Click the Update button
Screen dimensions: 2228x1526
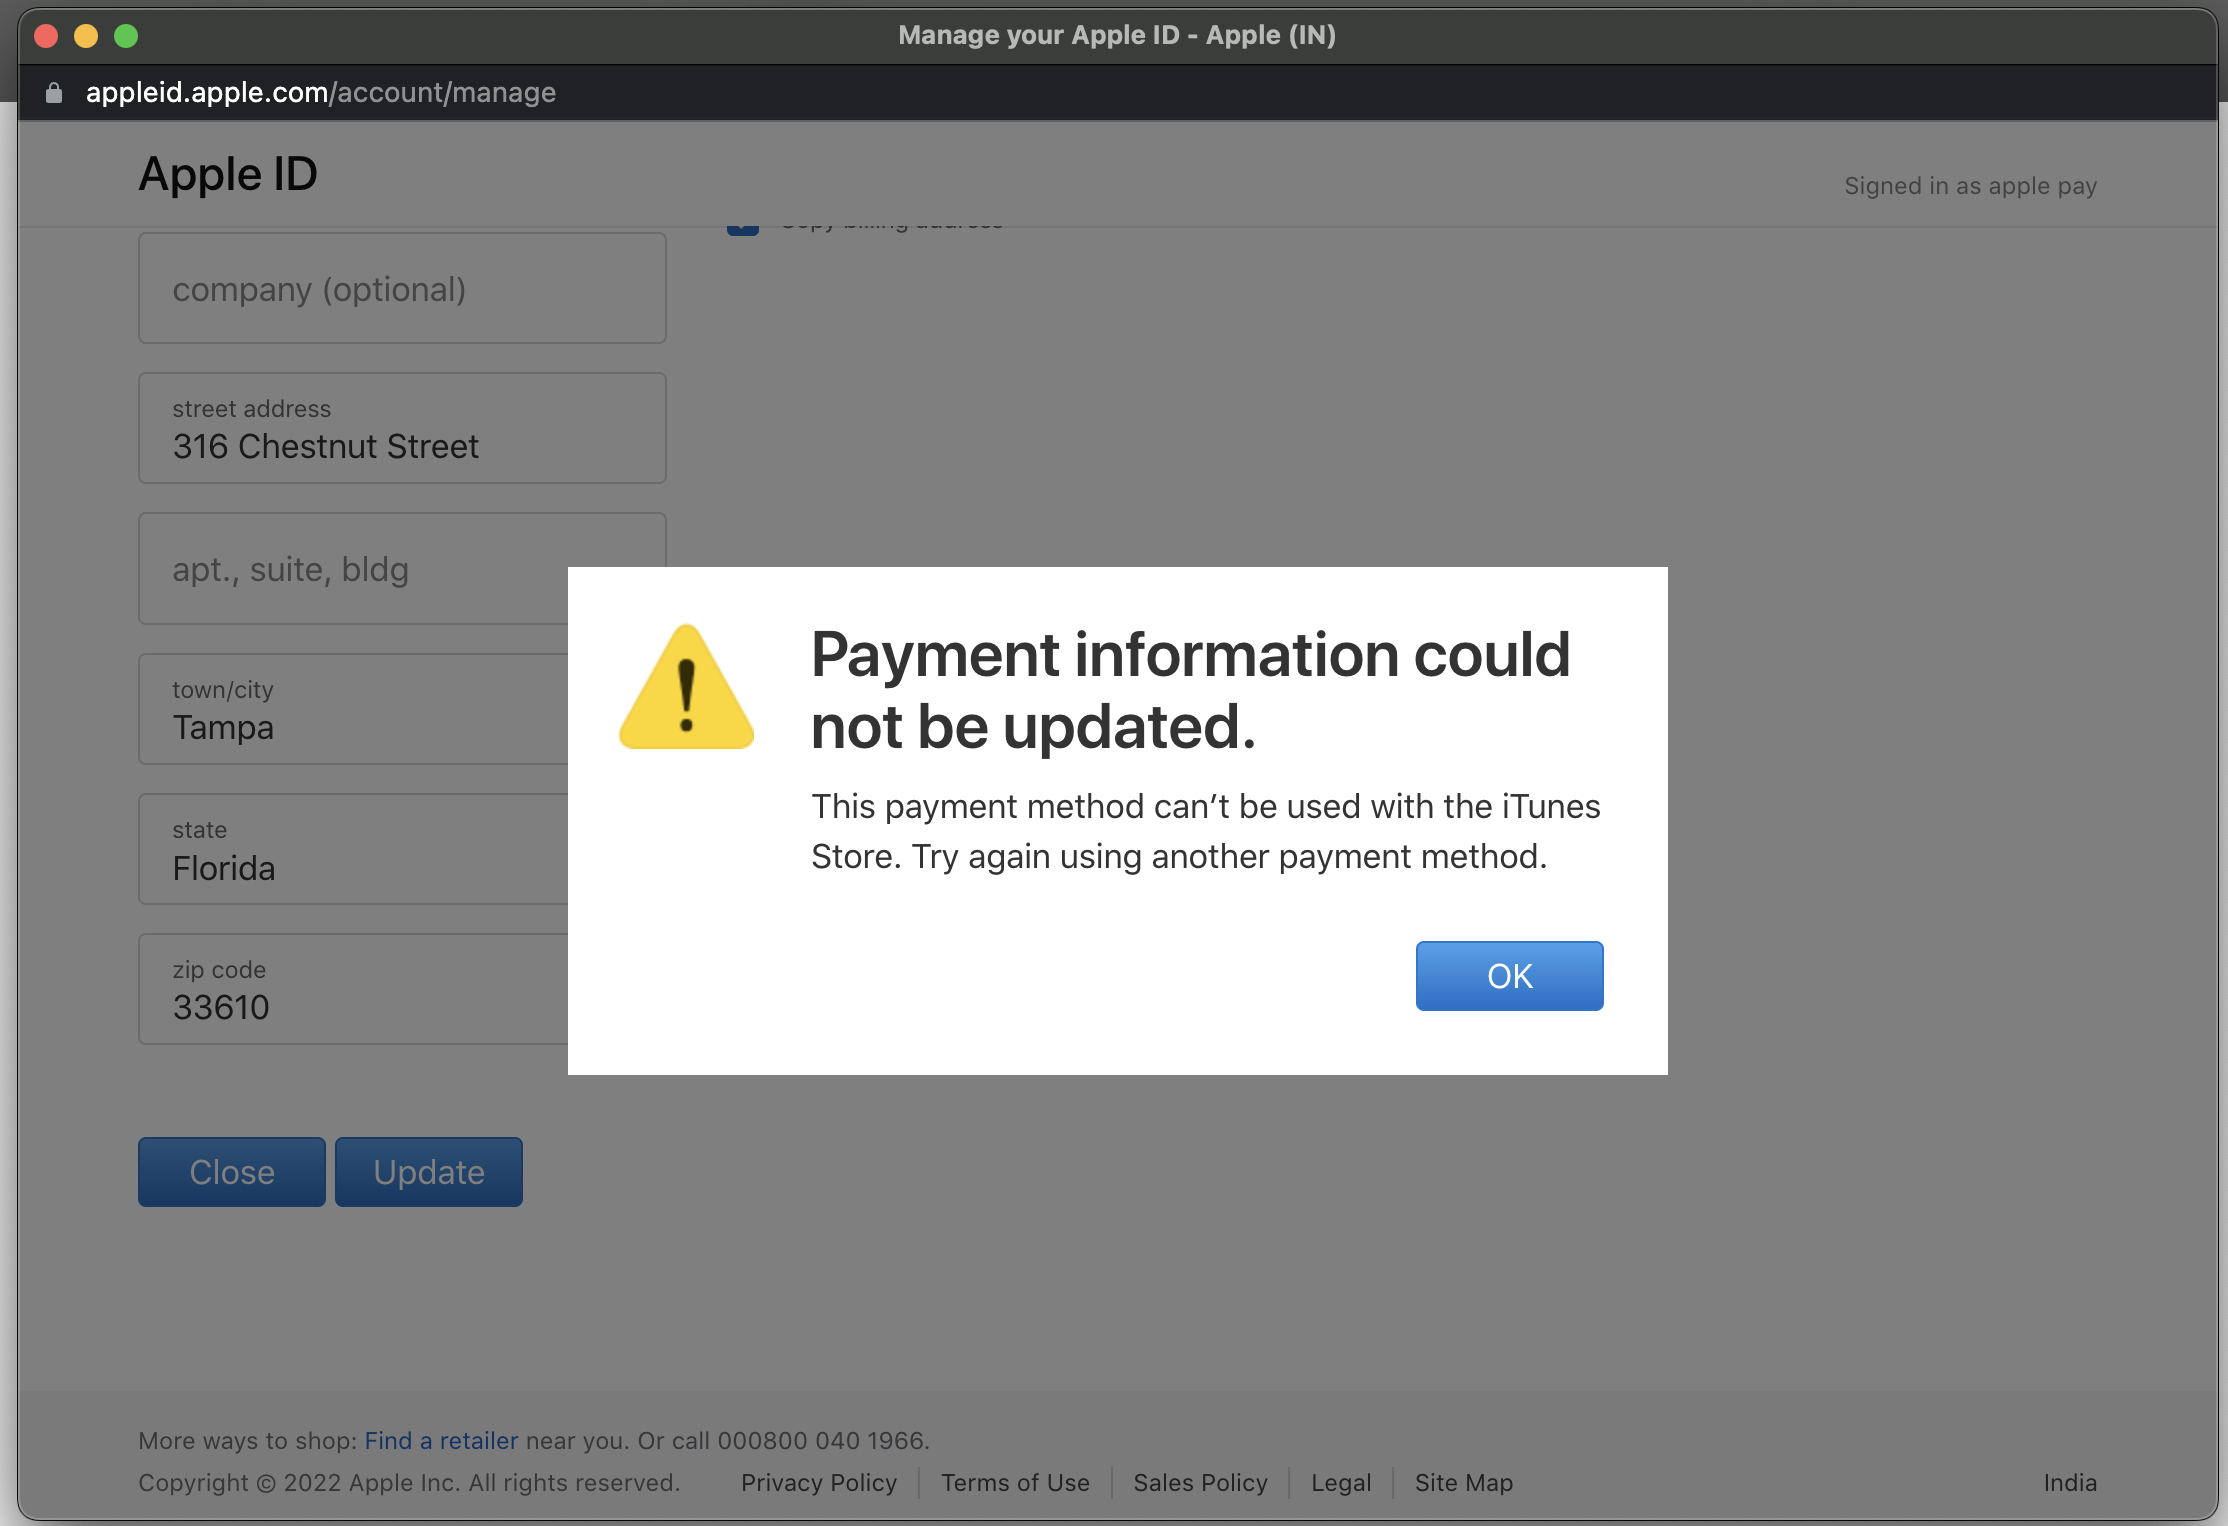(x=428, y=1172)
